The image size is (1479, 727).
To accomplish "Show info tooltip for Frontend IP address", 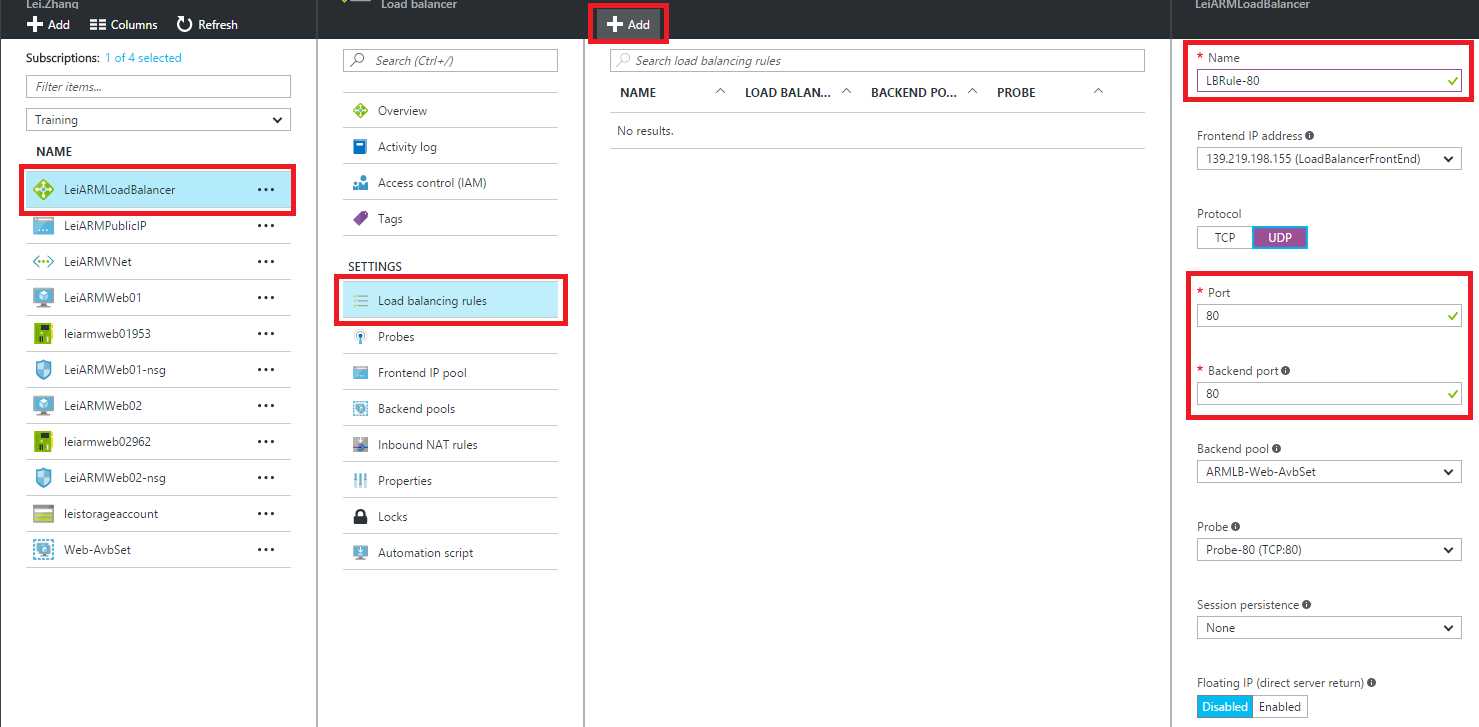I will click(1310, 136).
